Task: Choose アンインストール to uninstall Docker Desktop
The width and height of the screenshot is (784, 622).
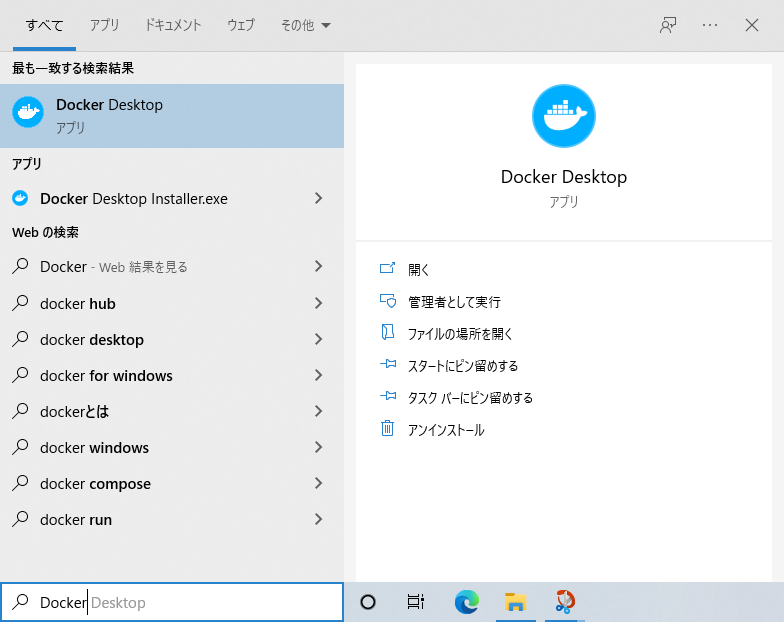Action: coord(445,430)
